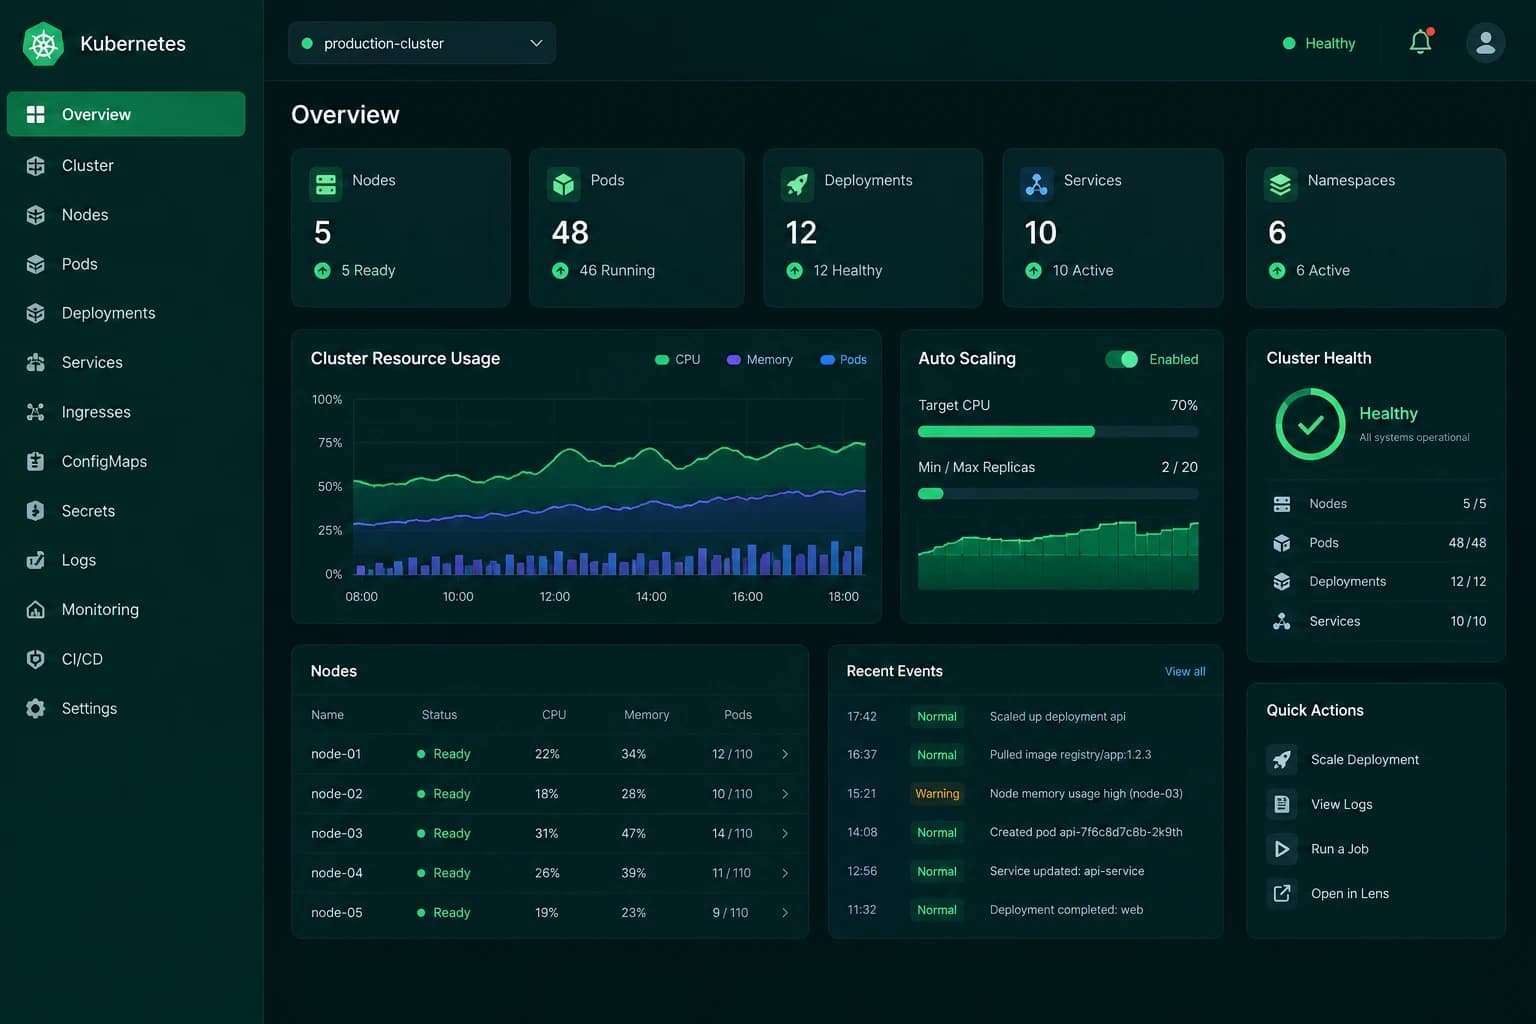Adjust the Target CPU progress bar
The width and height of the screenshot is (1536, 1024).
pyautogui.click(x=1058, y=432)
